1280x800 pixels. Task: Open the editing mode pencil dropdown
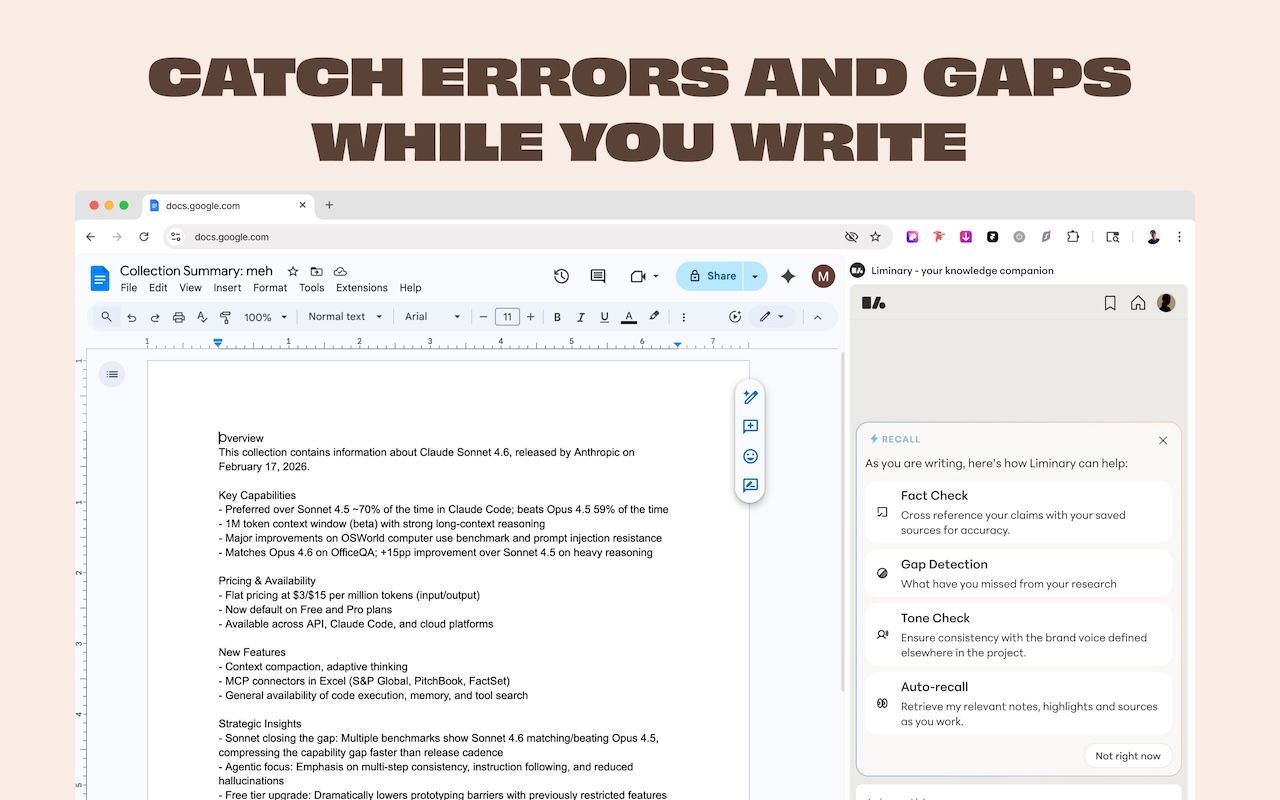(x=771, y=317)
